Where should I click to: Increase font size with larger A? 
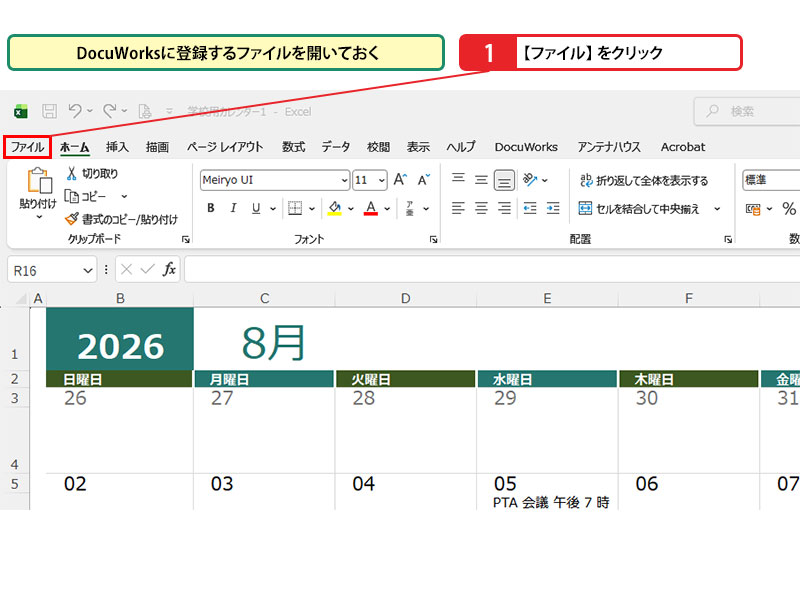click(x=400, y=180)
